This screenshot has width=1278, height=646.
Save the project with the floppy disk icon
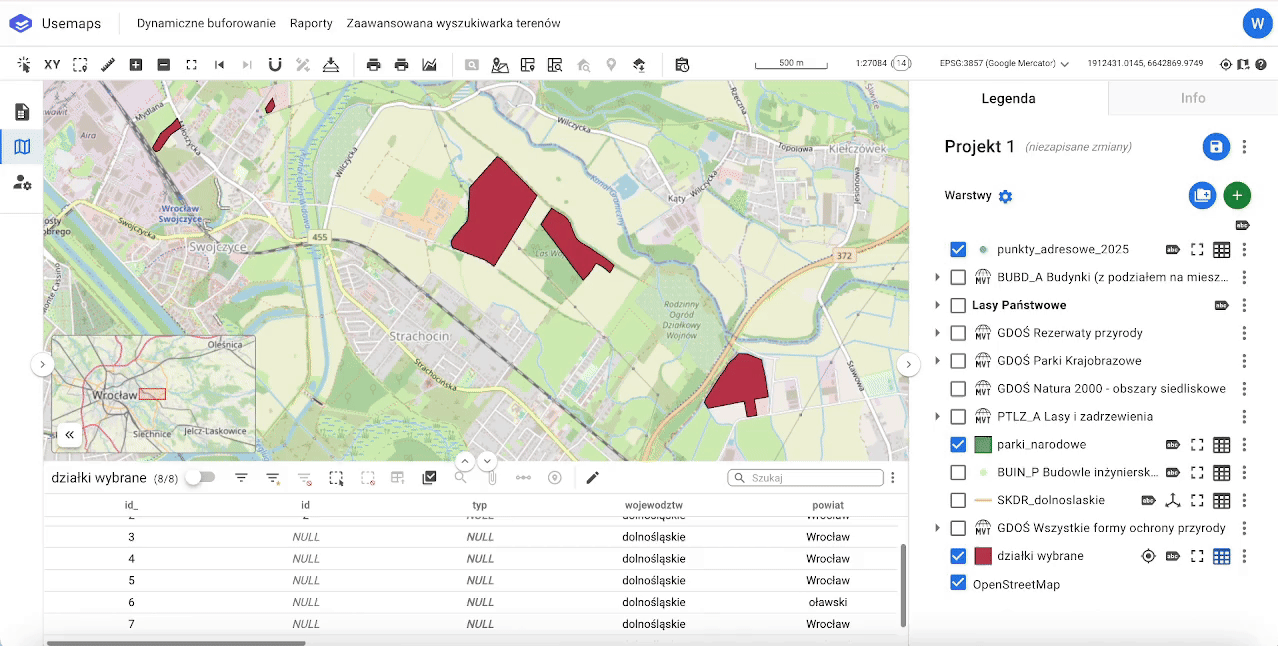coord(1216,147)
